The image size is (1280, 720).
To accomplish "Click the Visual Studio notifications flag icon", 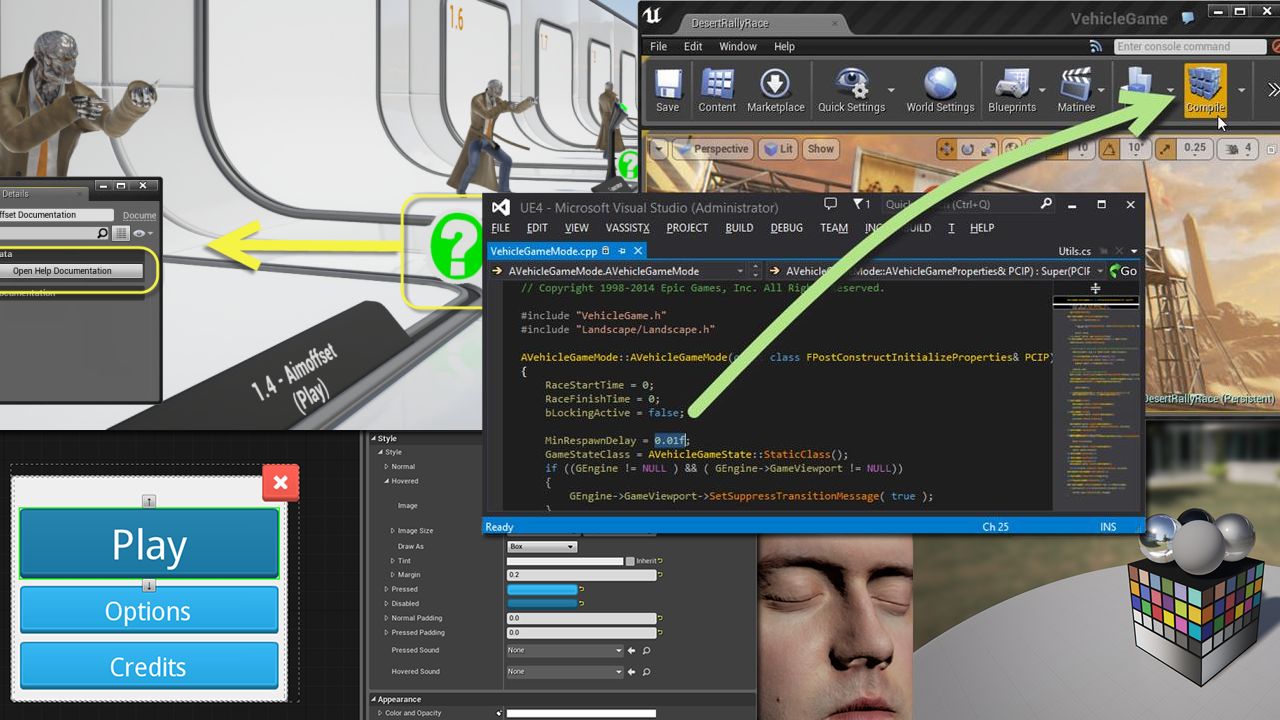I will [x=862, y=204].
